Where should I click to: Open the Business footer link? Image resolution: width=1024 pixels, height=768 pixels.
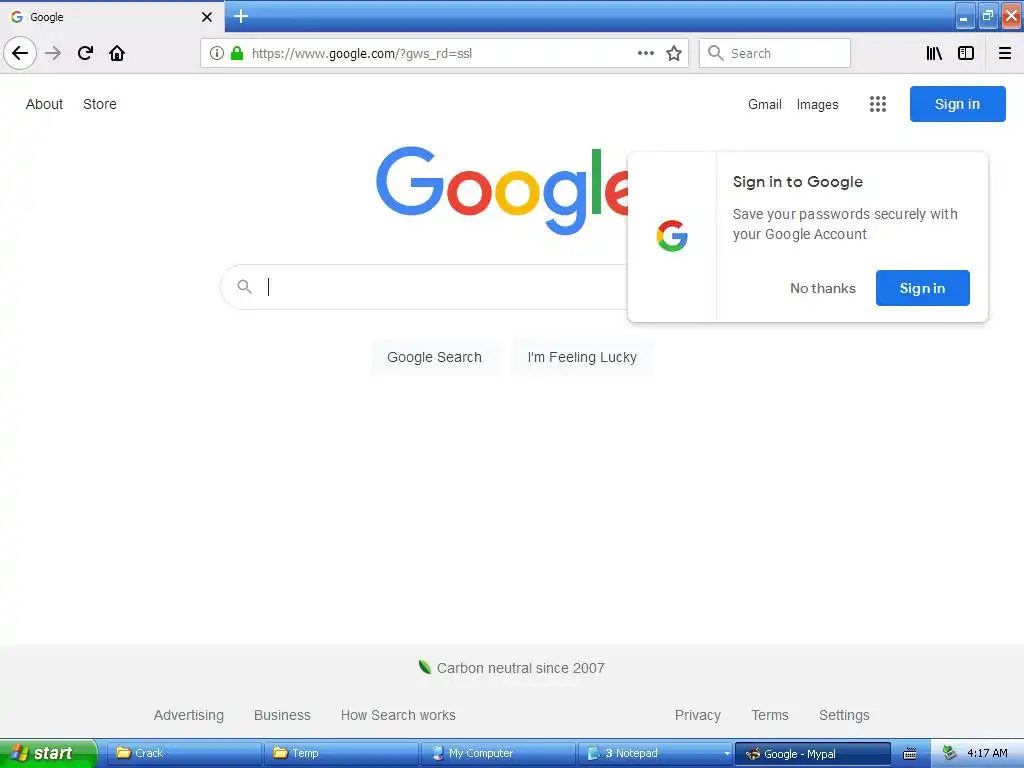tap(282, 715)
